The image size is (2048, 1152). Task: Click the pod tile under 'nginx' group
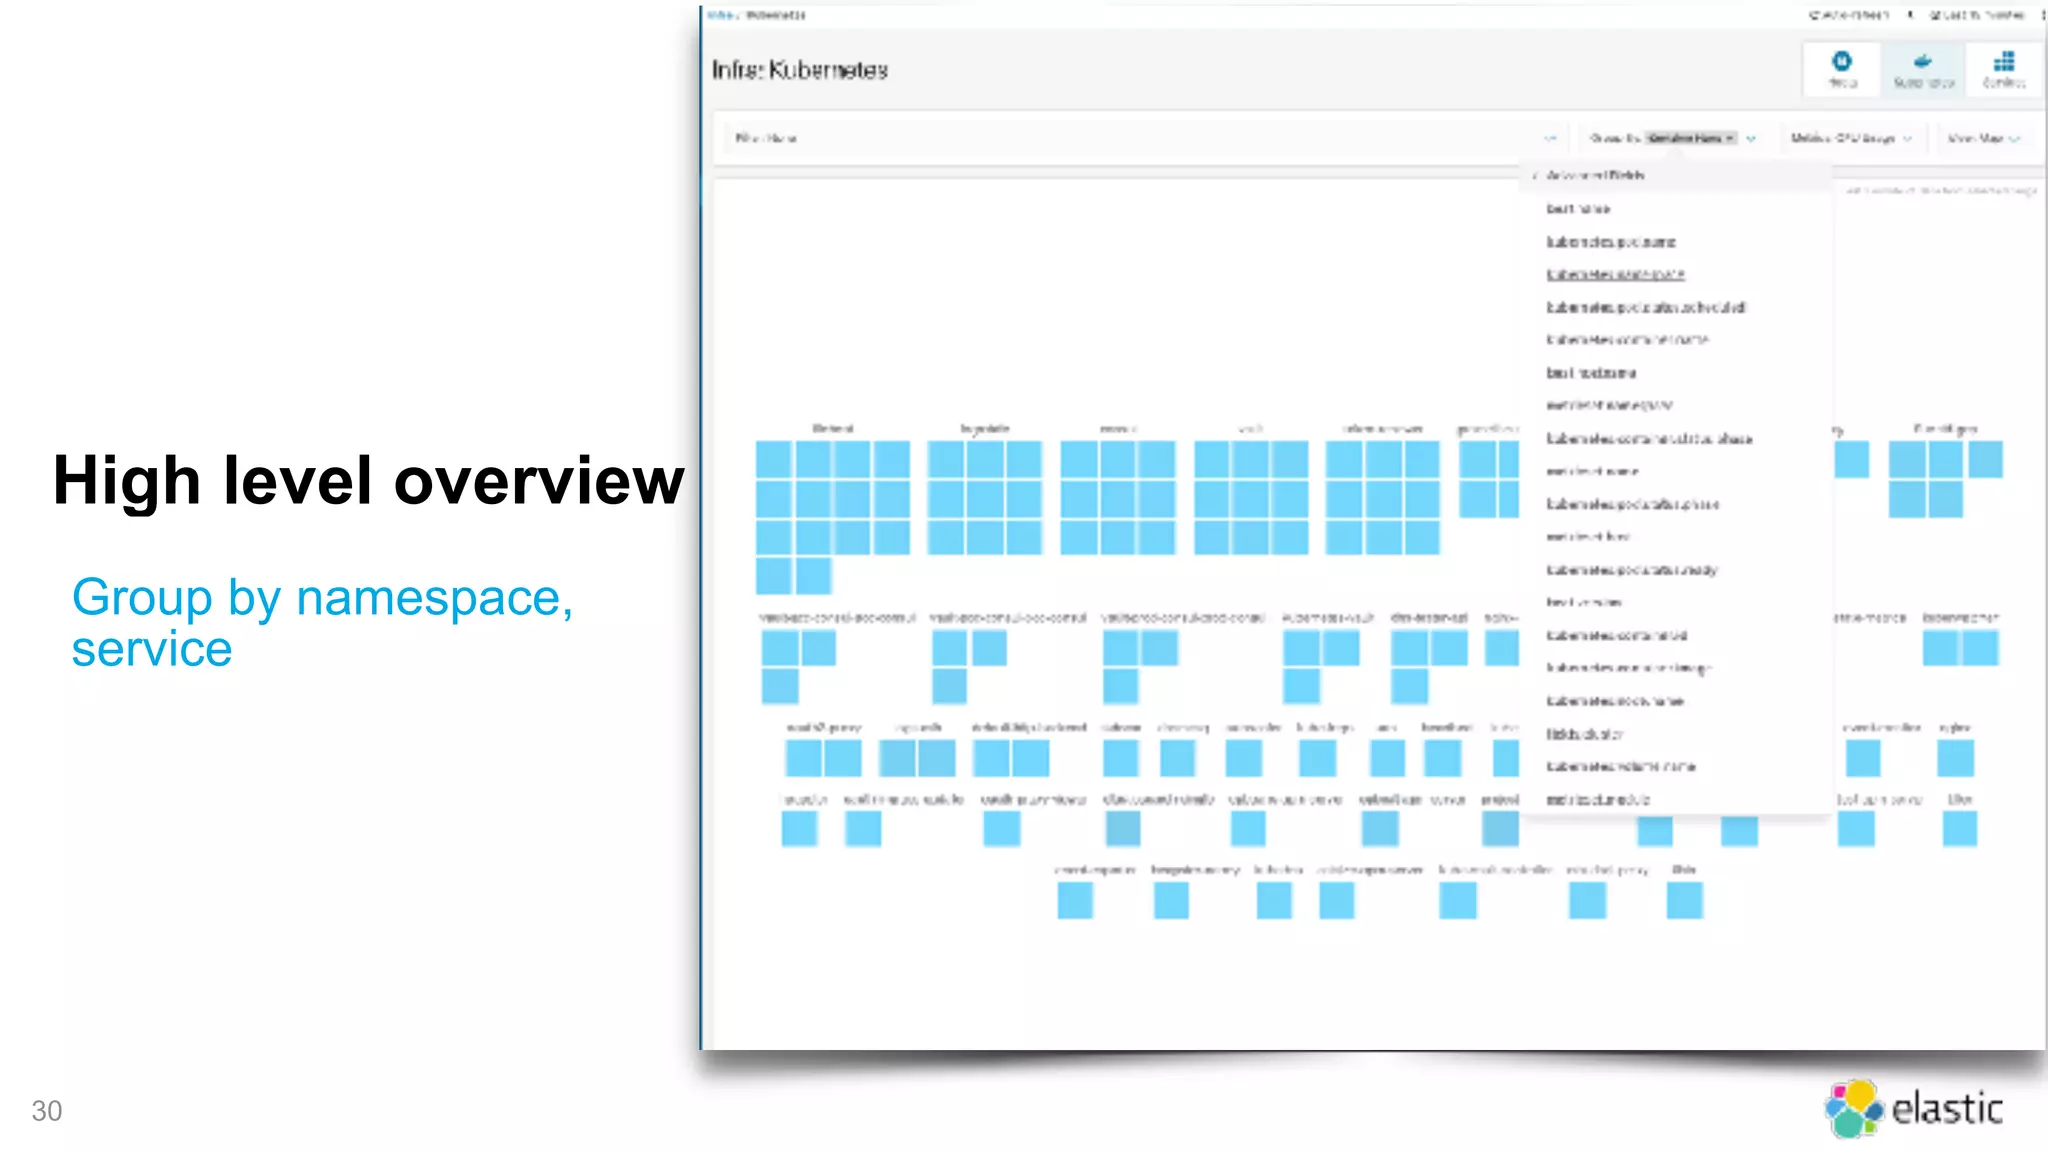pyautogui.click(x=1955, y=758)
